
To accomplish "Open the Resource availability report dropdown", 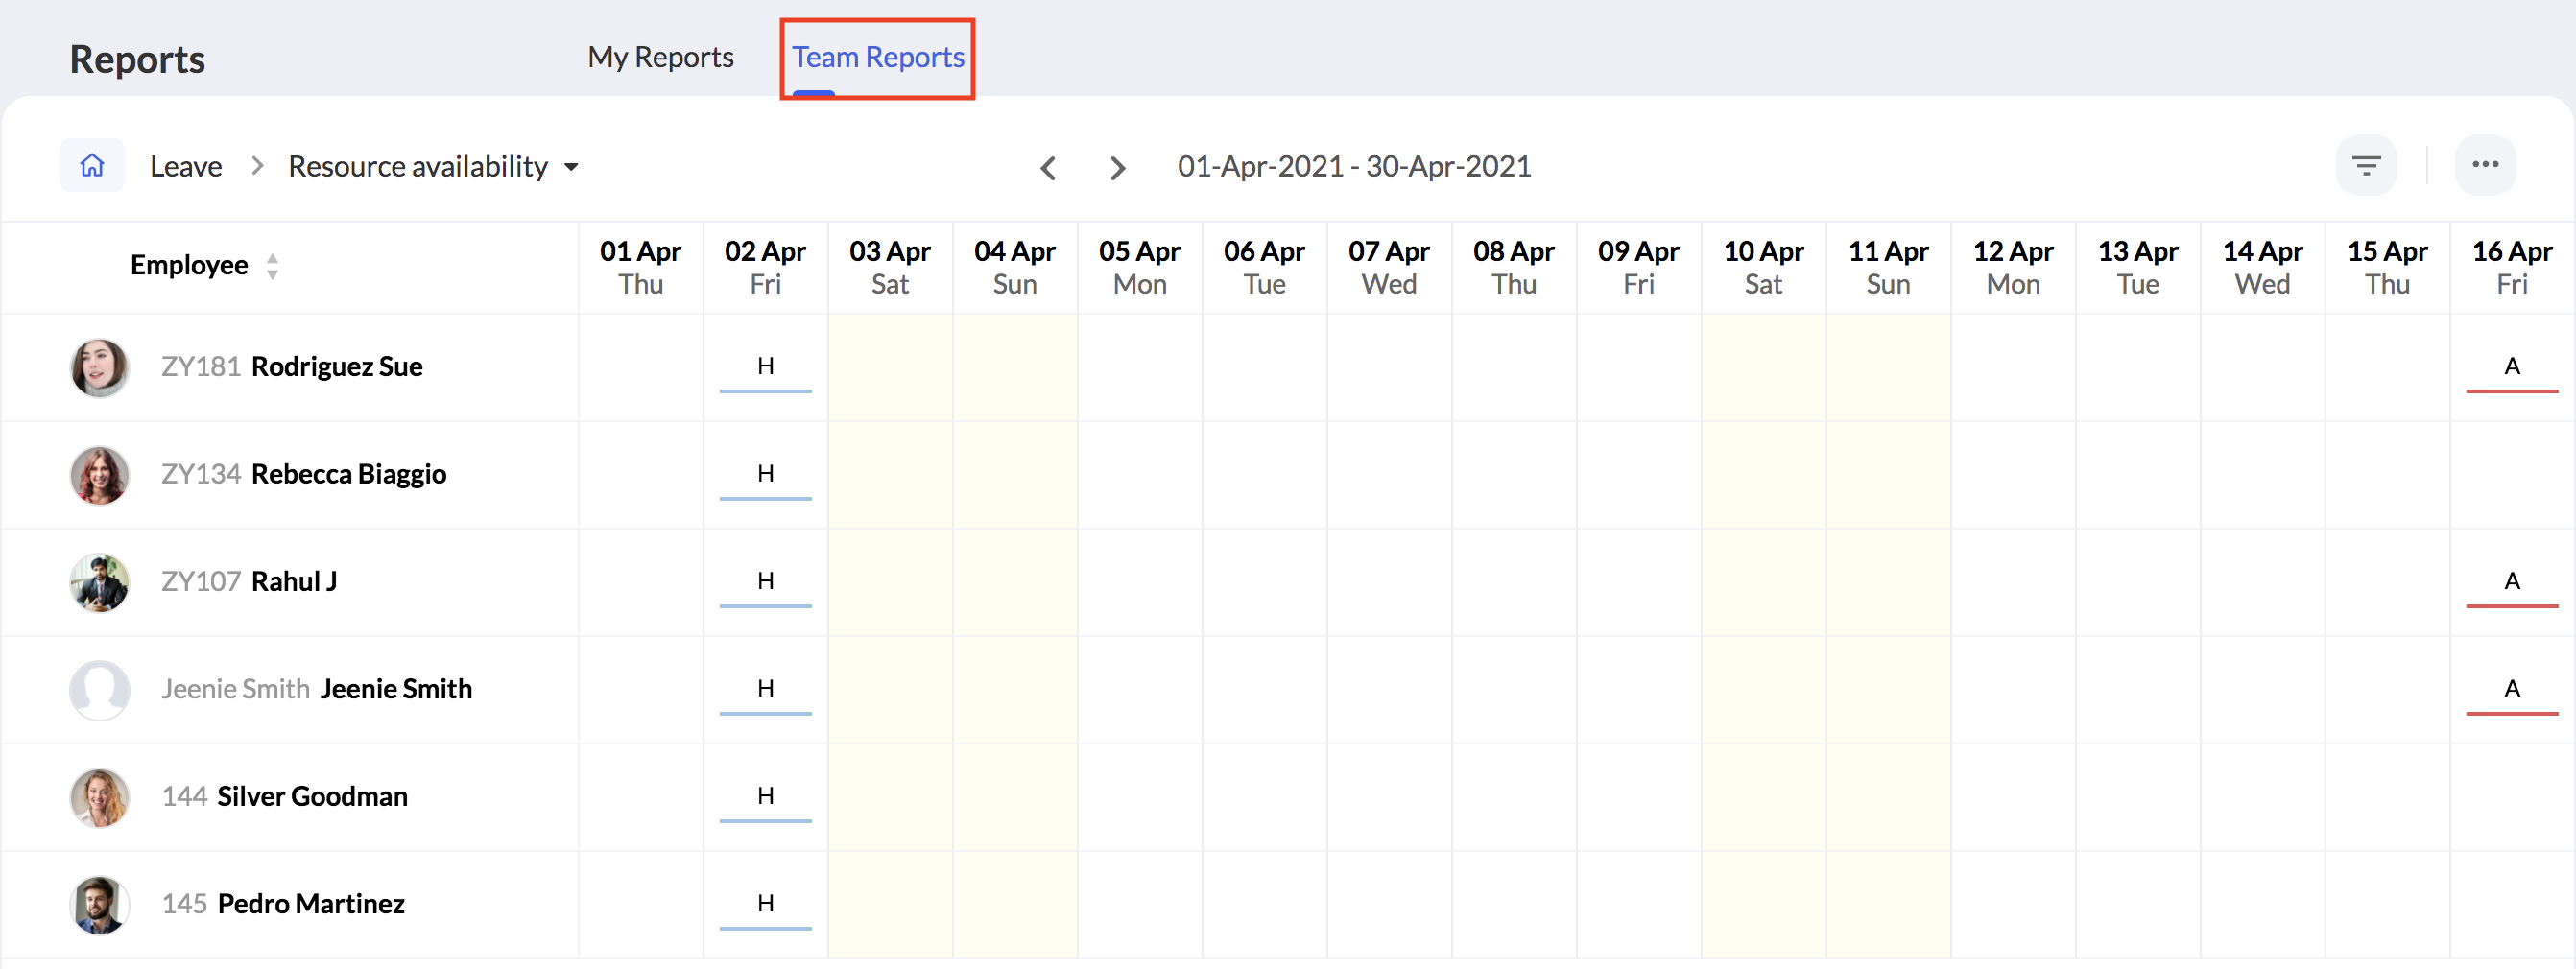I will (433, 166).
